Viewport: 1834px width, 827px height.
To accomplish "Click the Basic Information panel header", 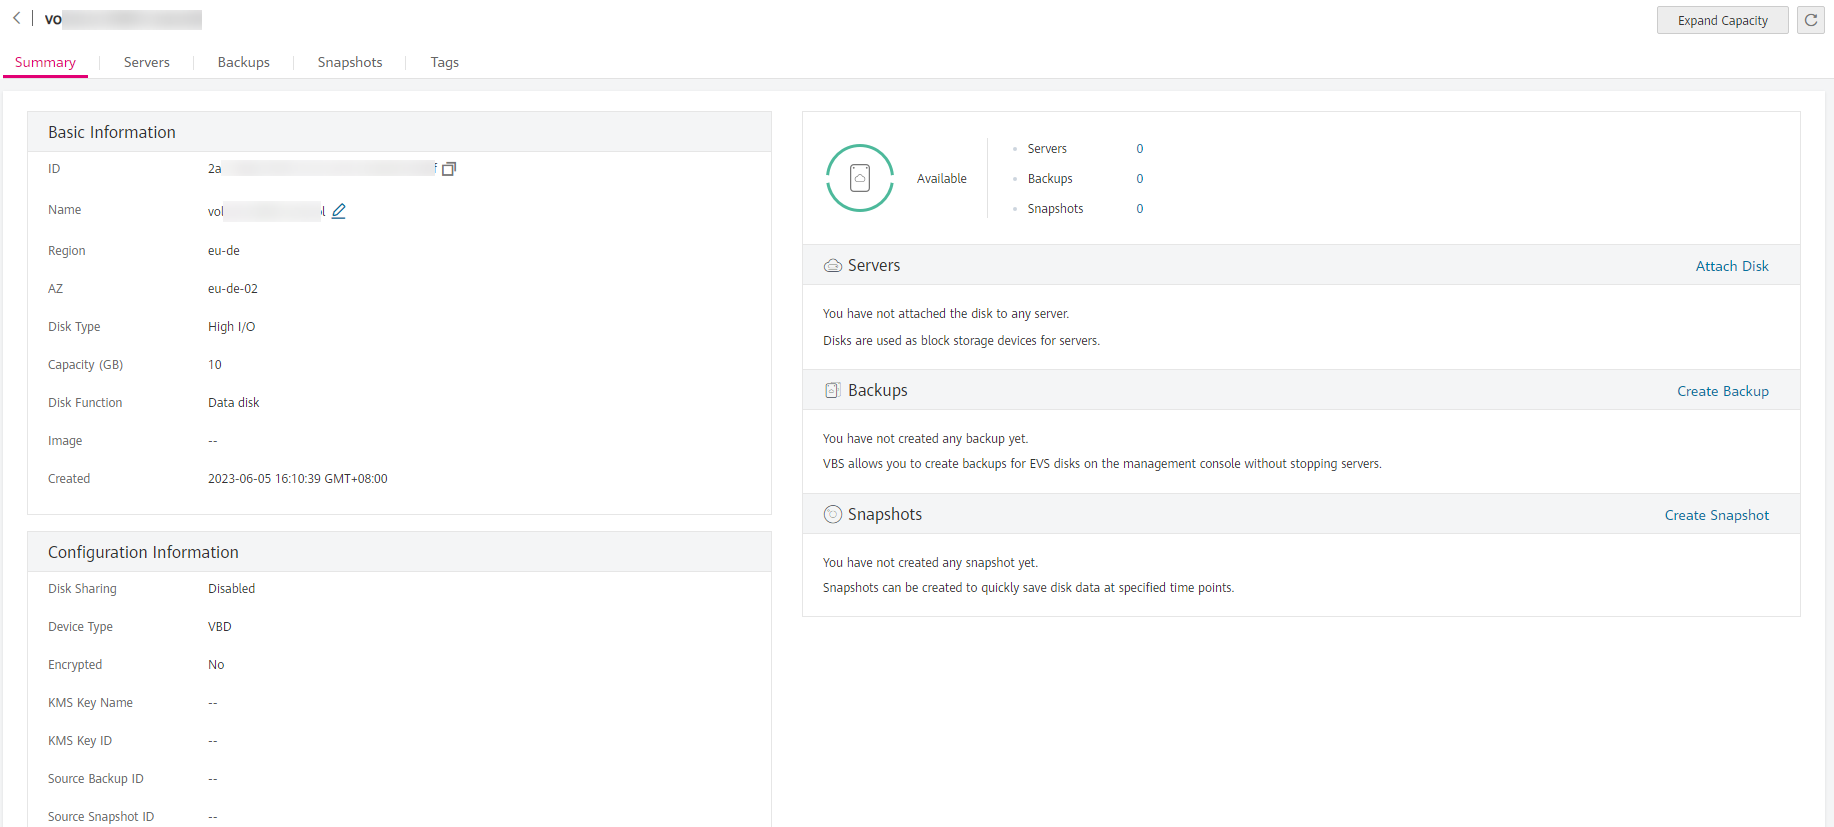I will [x=399, y=132].
